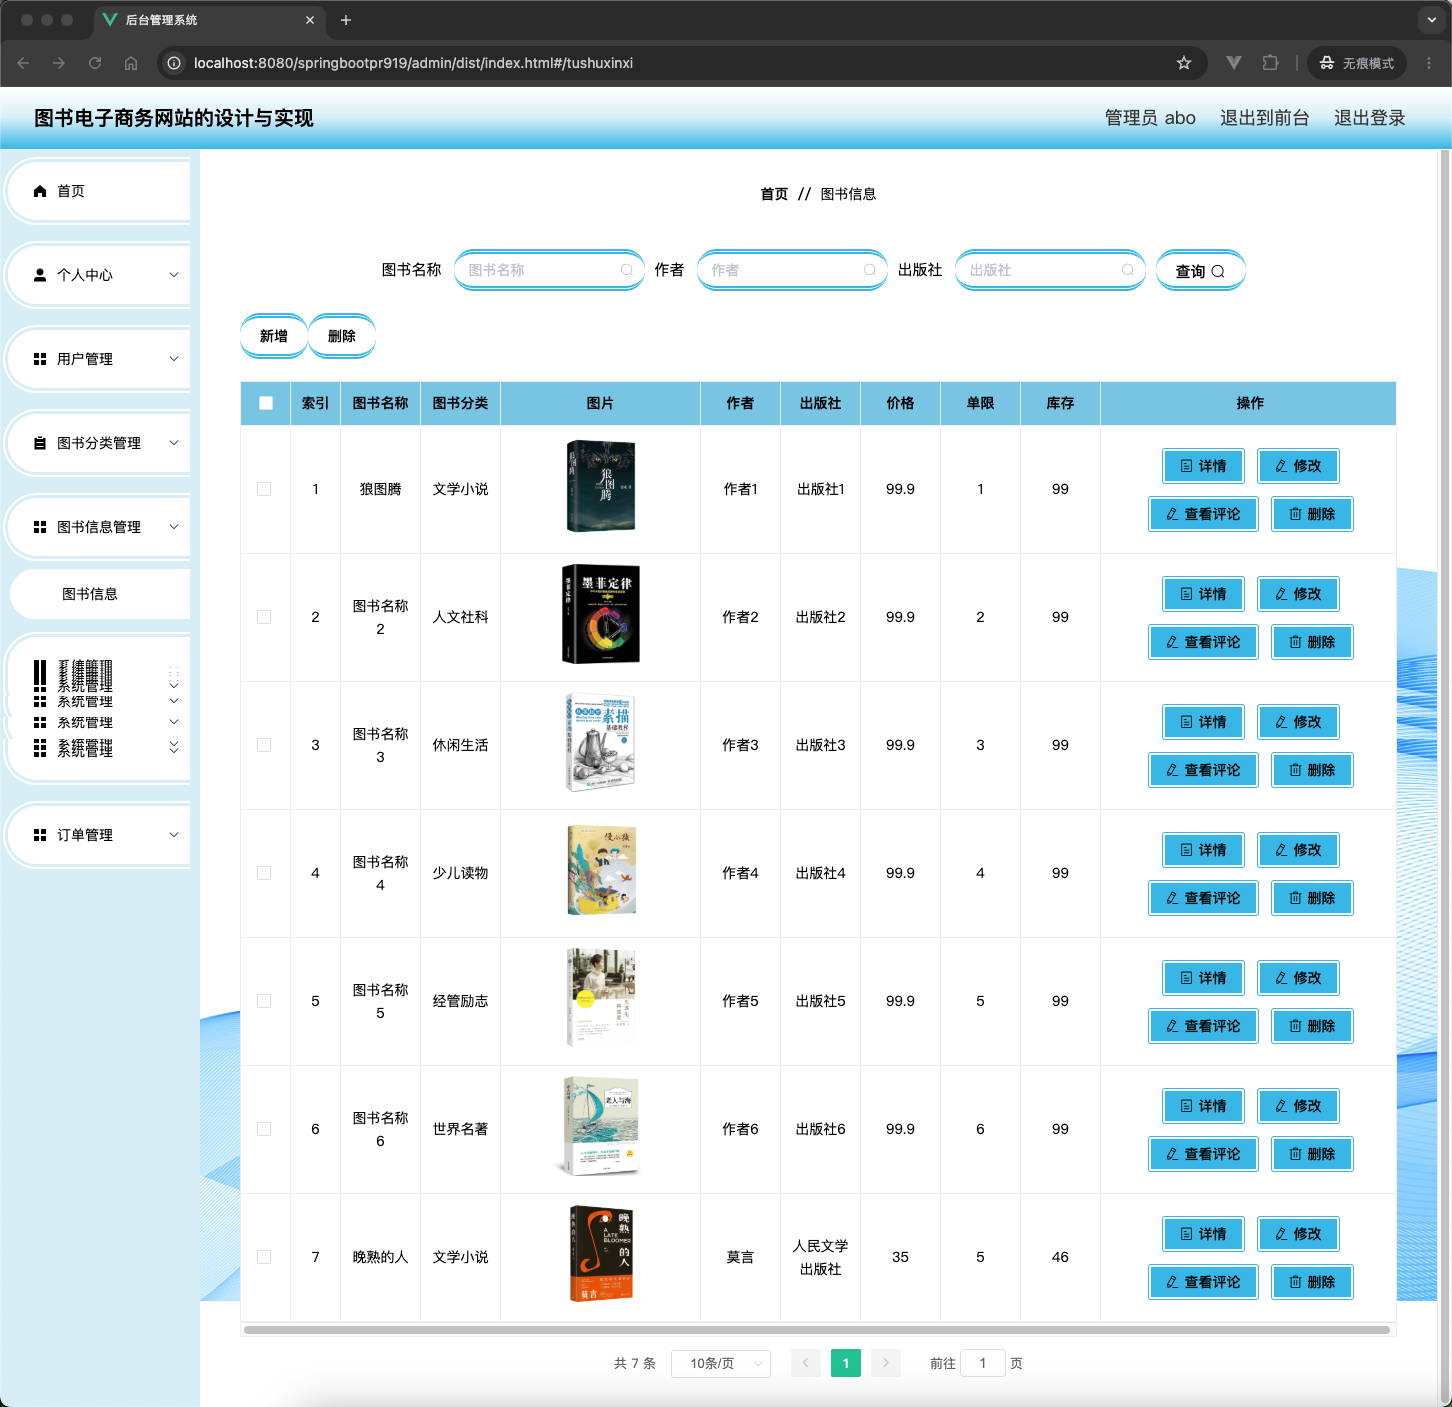Screen dimensions: 1452x1407
Task: Open 详情 for the 图书名称5 row
Action: click(1203, 978)
